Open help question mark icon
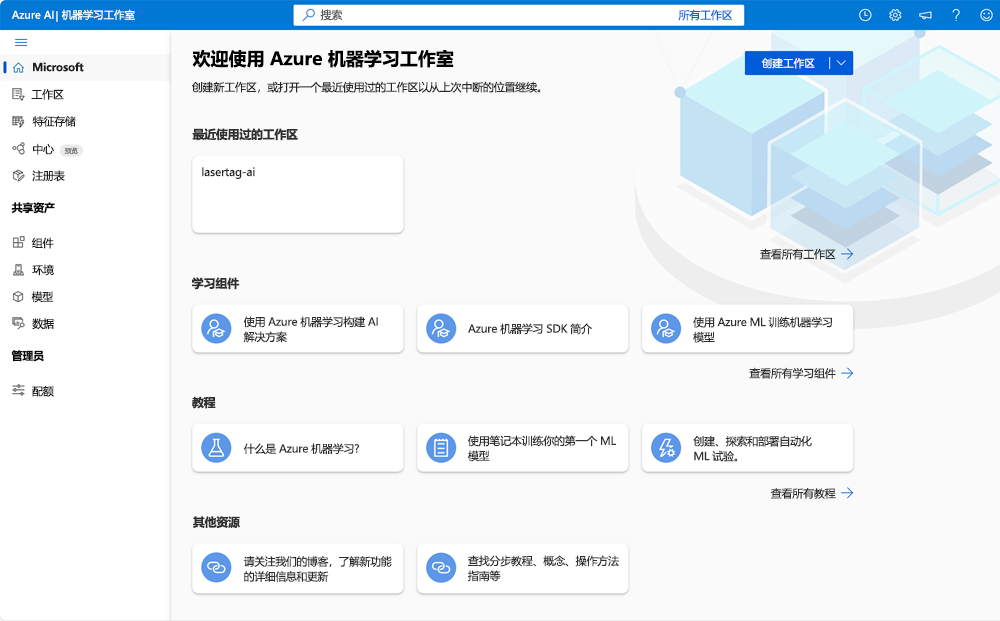The width and height of the screenshot is (1000, 621). (x=956, y=15)
